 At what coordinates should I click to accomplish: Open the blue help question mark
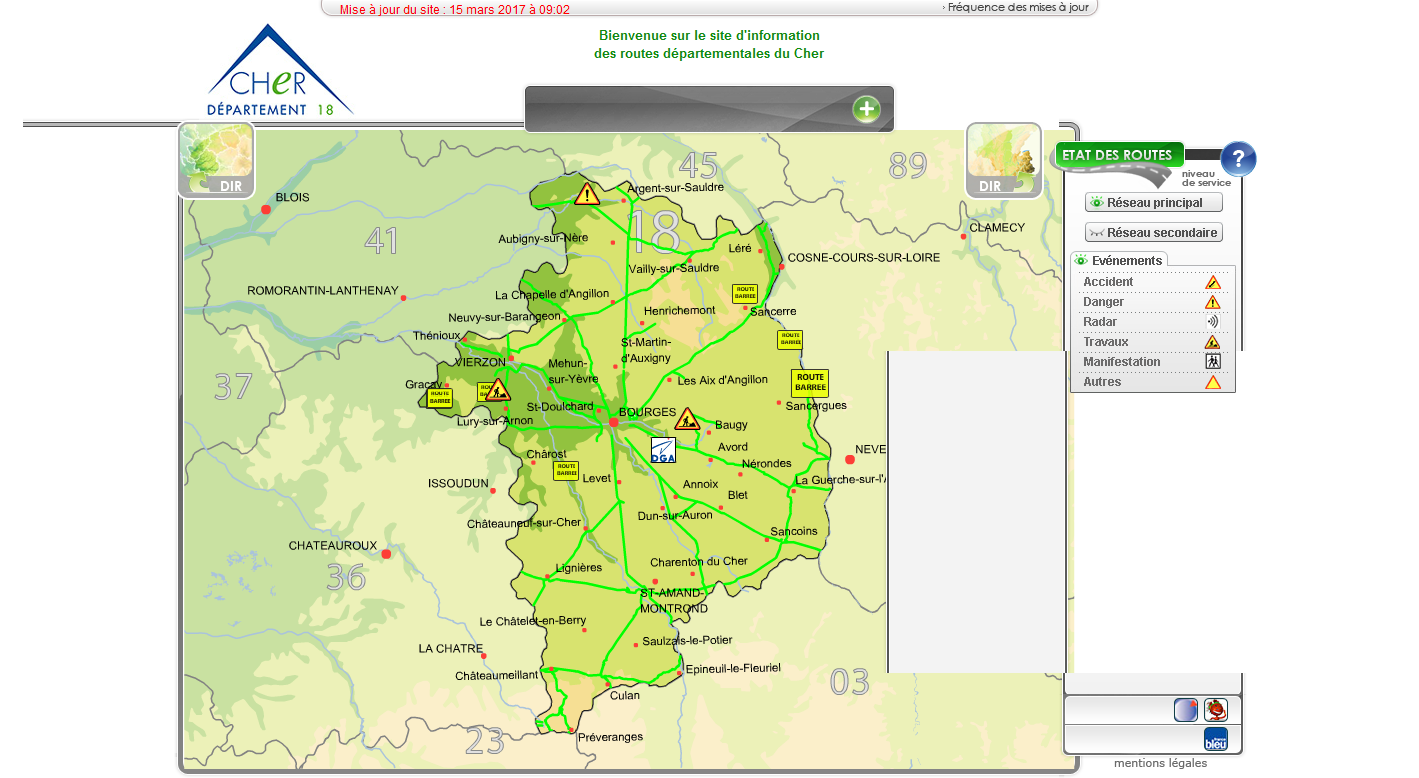pos(1238,159)
